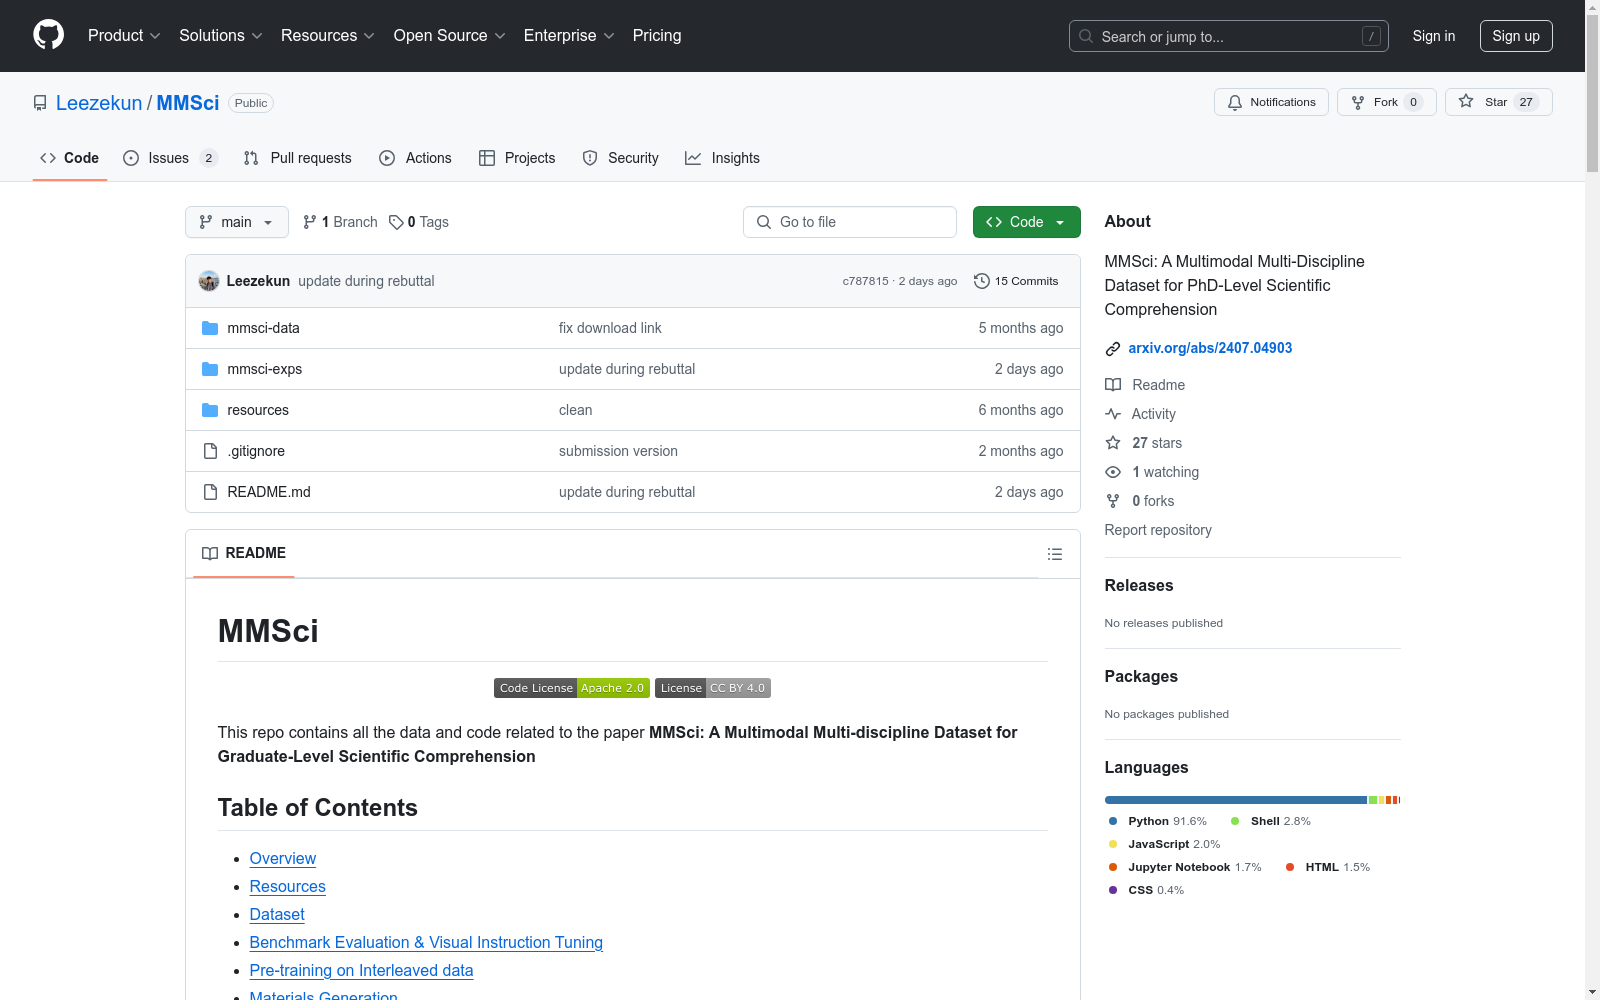Expand the Product menu
Viewport: 1600px width, 1000px height.
tap(124, 35)
